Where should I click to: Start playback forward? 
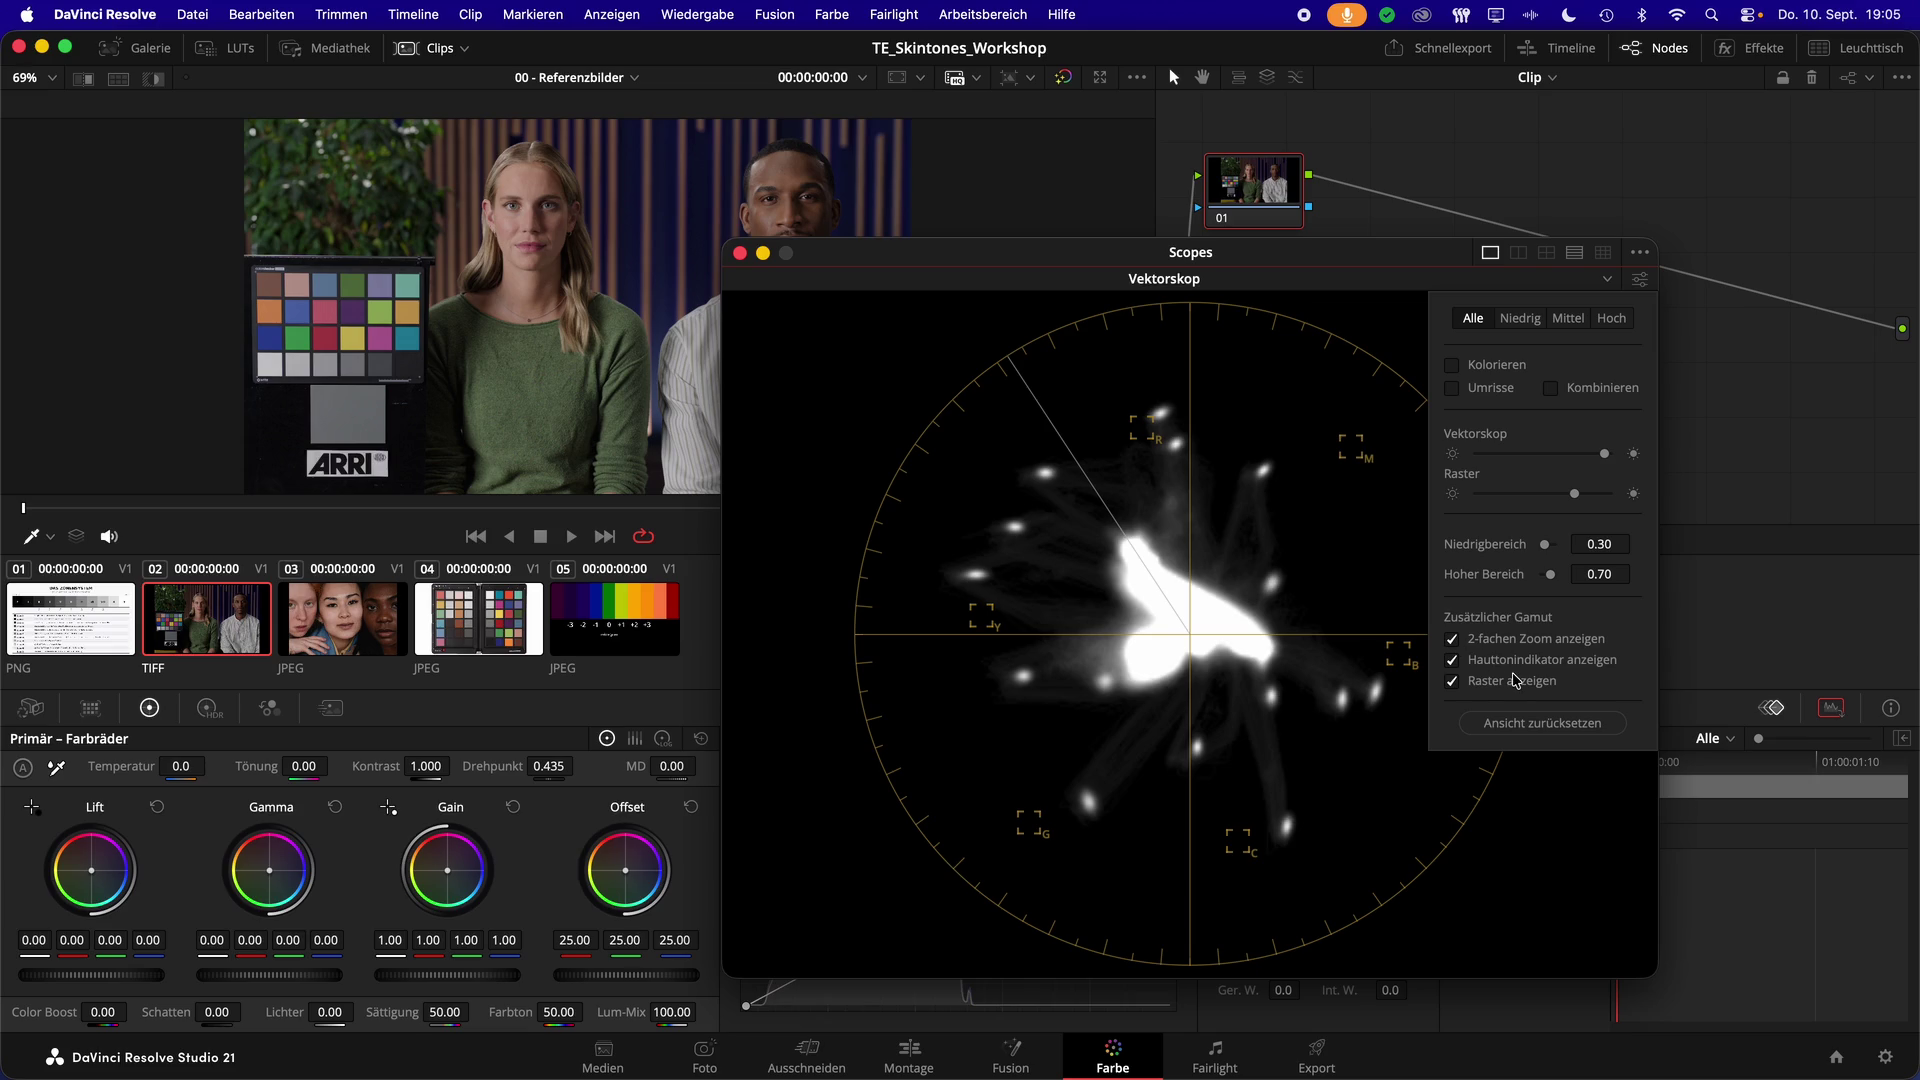(x=571, y=537)
